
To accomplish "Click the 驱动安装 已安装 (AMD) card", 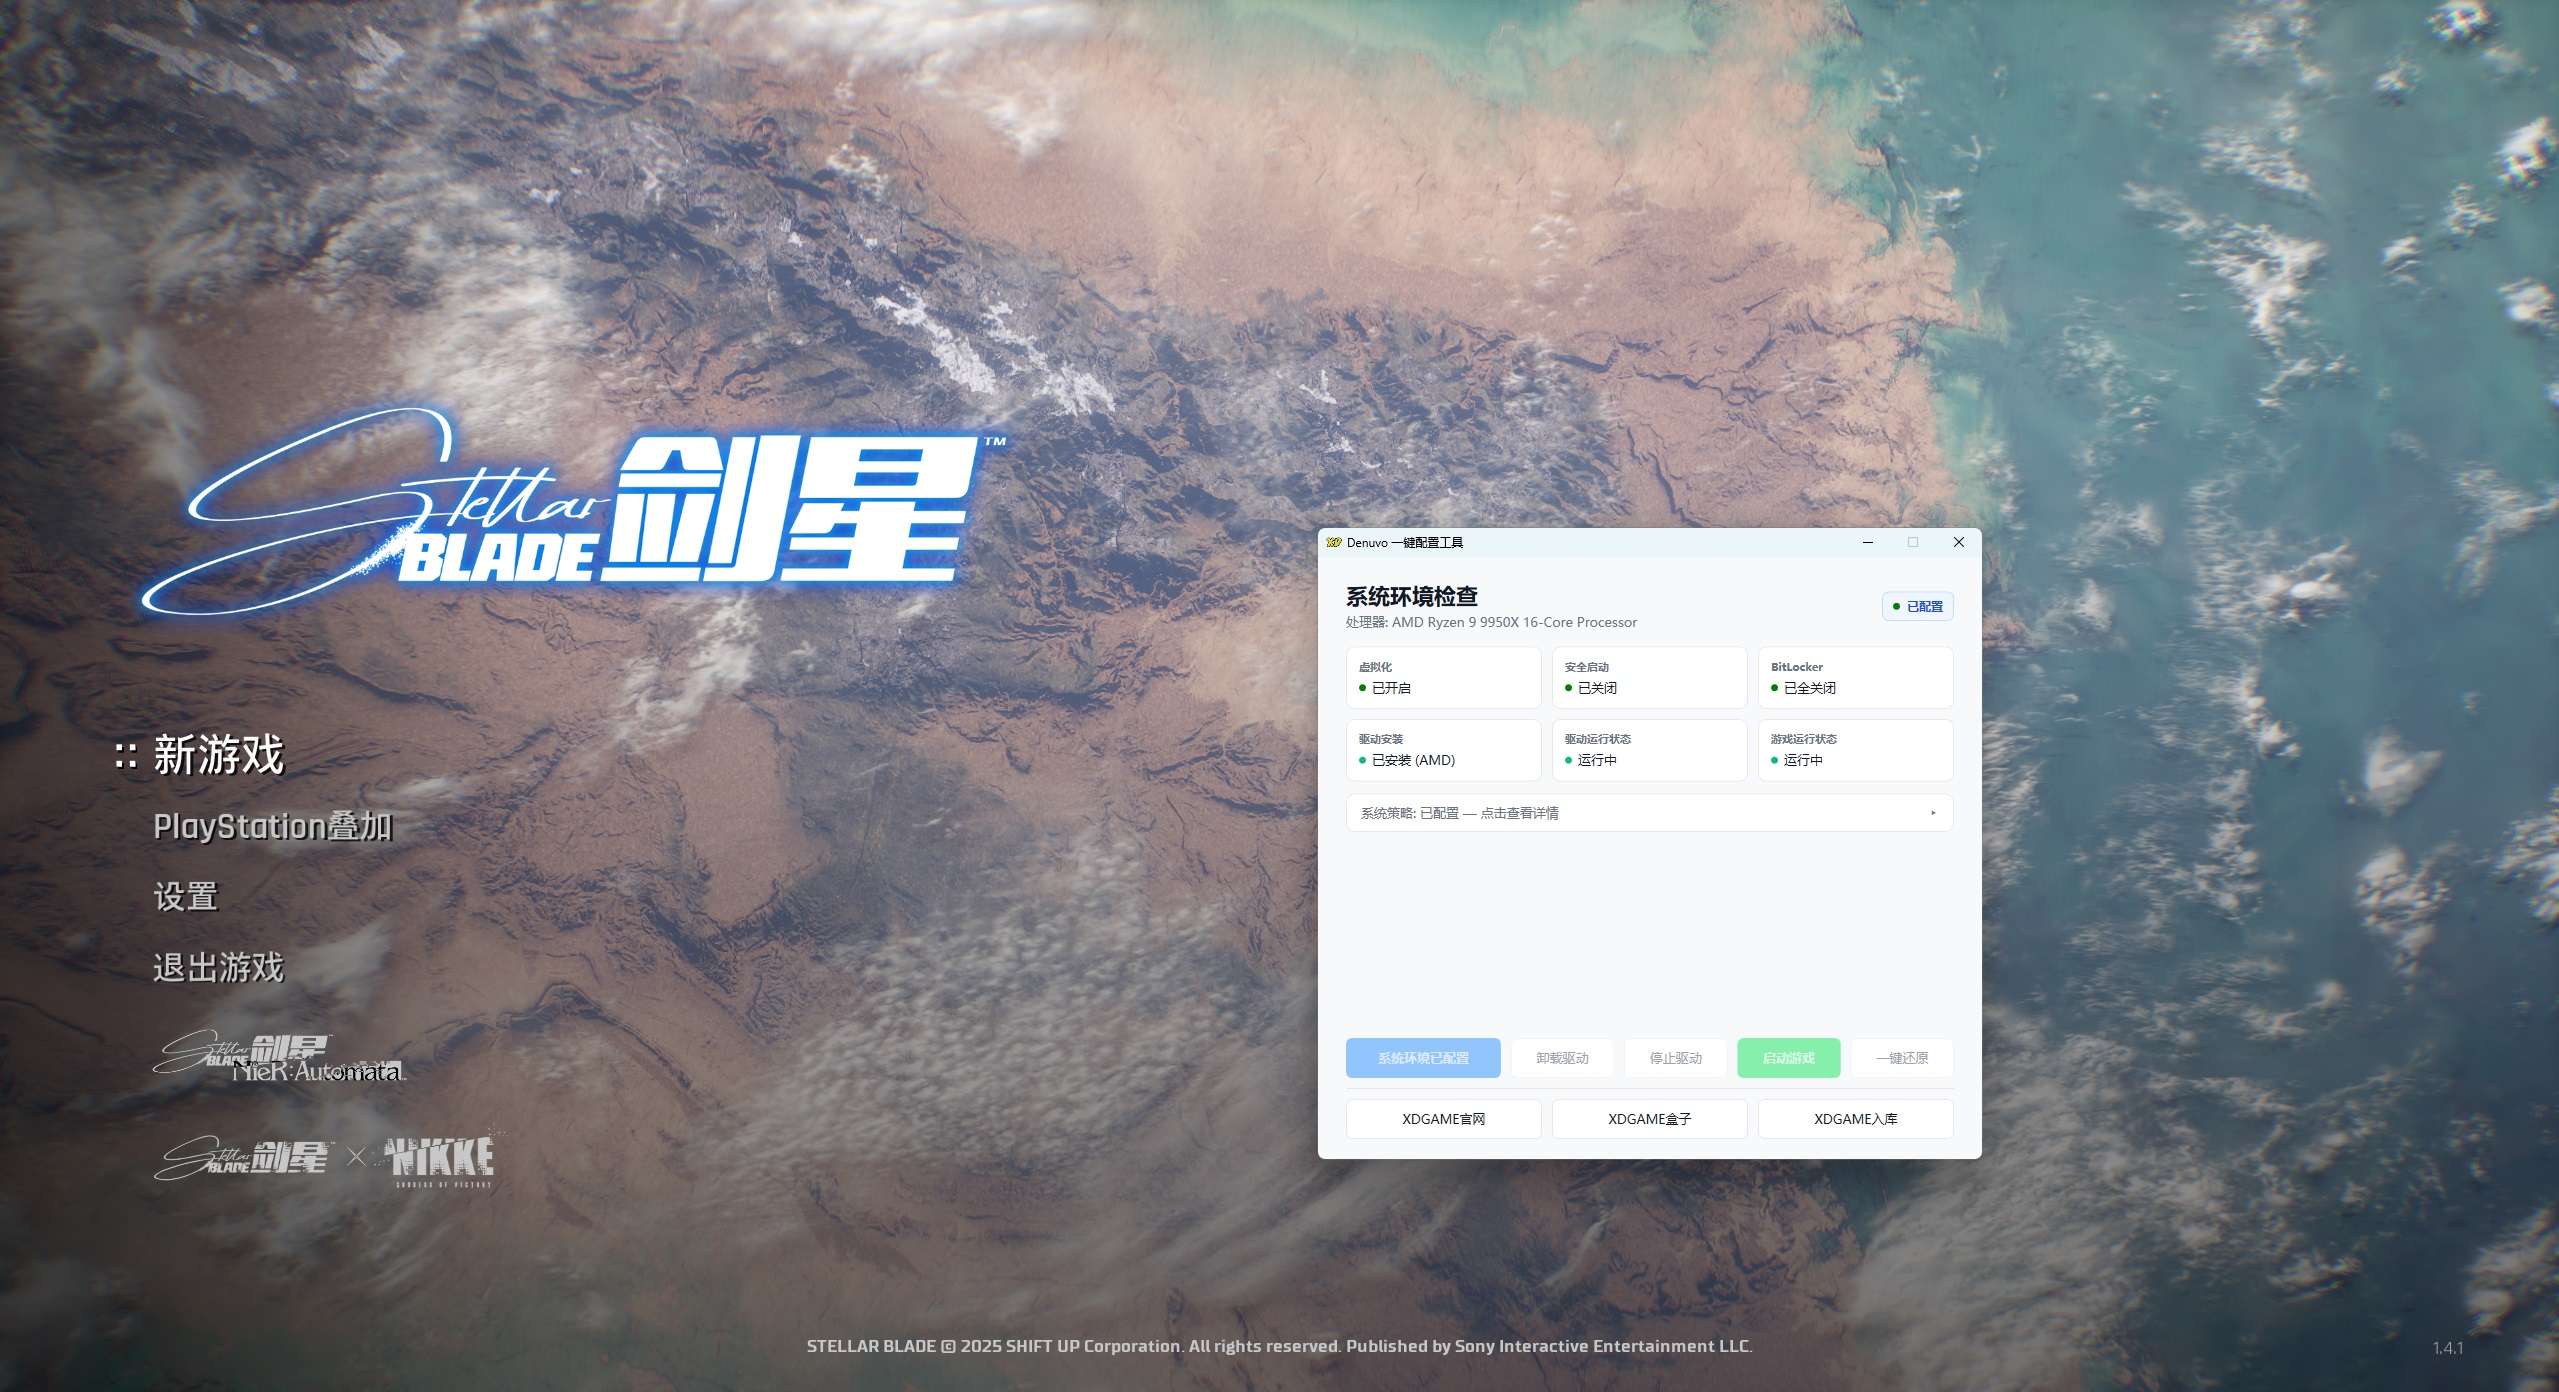I will pos(1442,750).
